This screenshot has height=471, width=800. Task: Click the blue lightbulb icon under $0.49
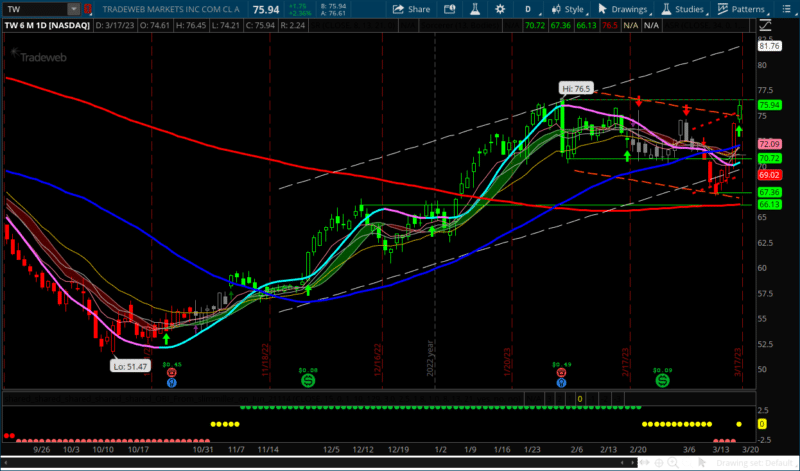pos(562,382)
